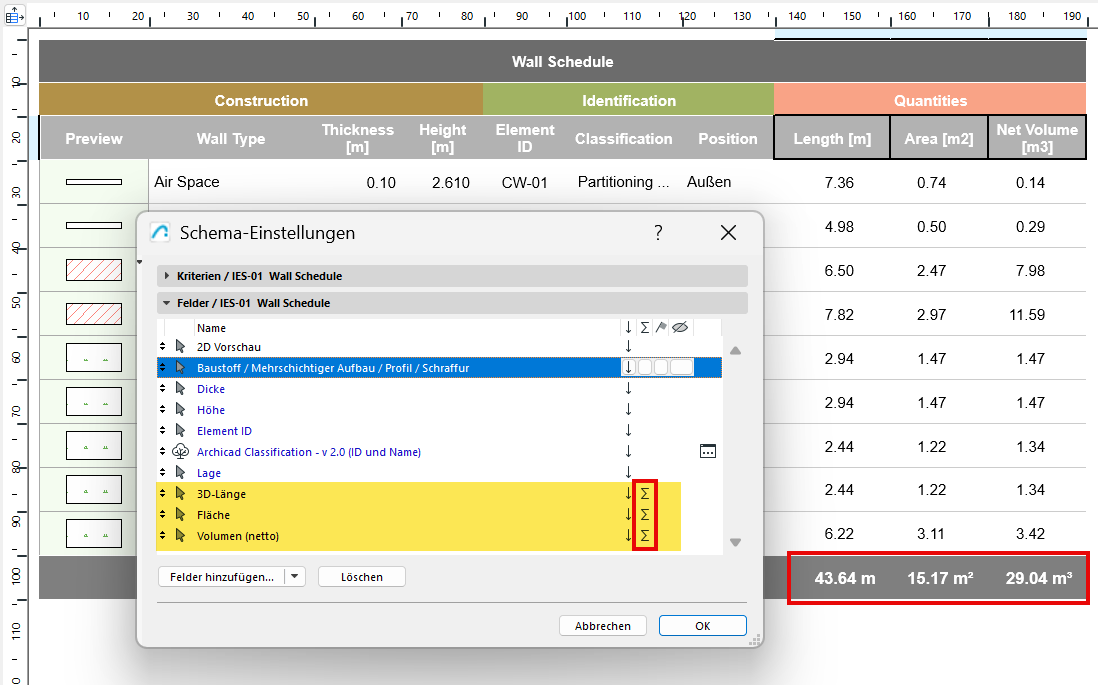Collapse the Felder / IES-01 Wall Schedule panel

(167, 303)
